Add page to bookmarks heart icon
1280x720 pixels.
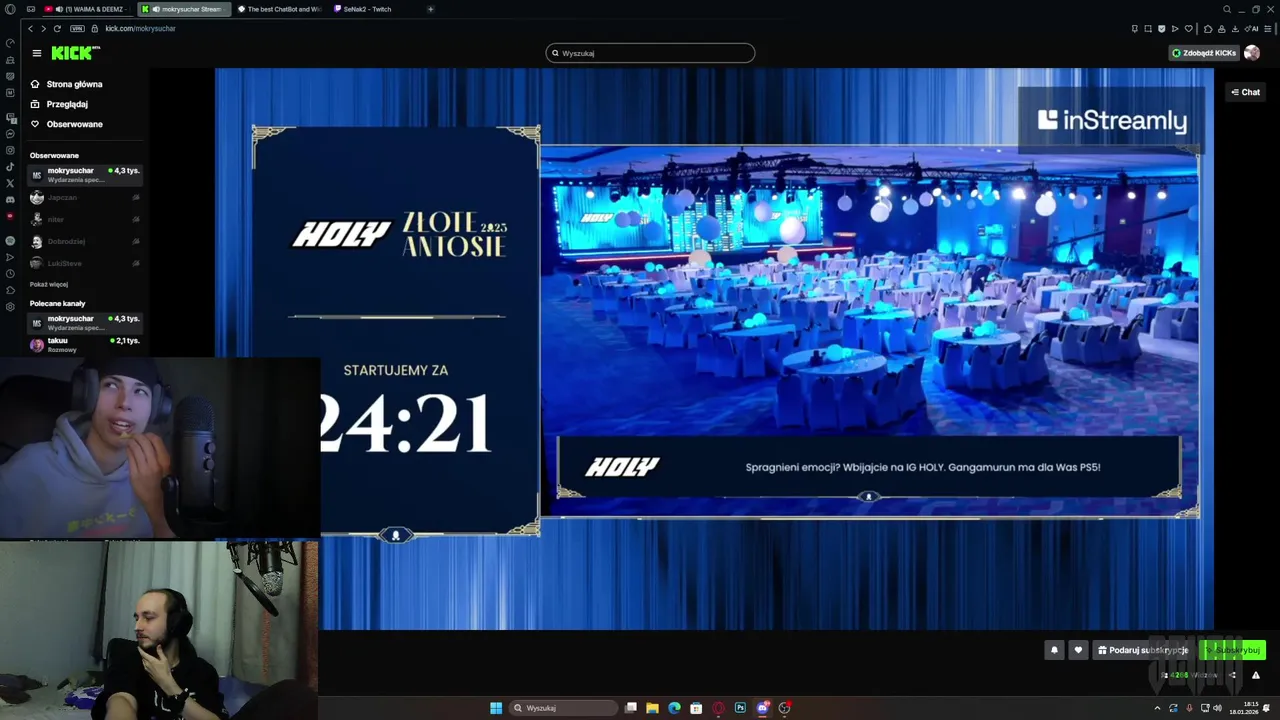click(1188, 28)
